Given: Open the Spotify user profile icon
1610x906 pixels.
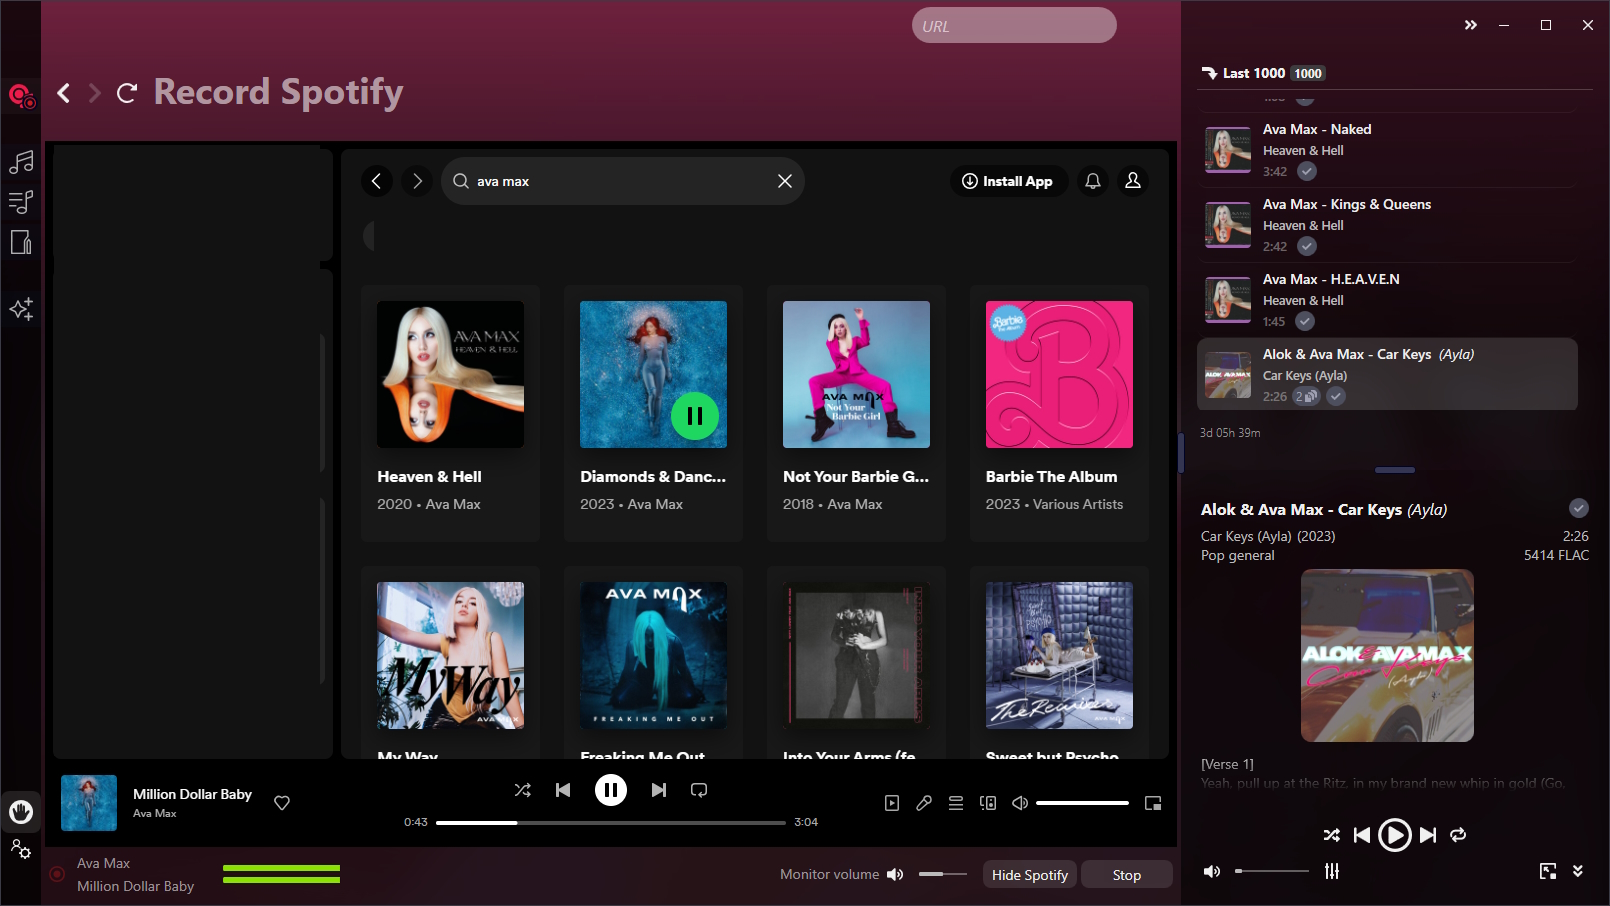Looking at the screenshot, I should (x=1133, y=181).
